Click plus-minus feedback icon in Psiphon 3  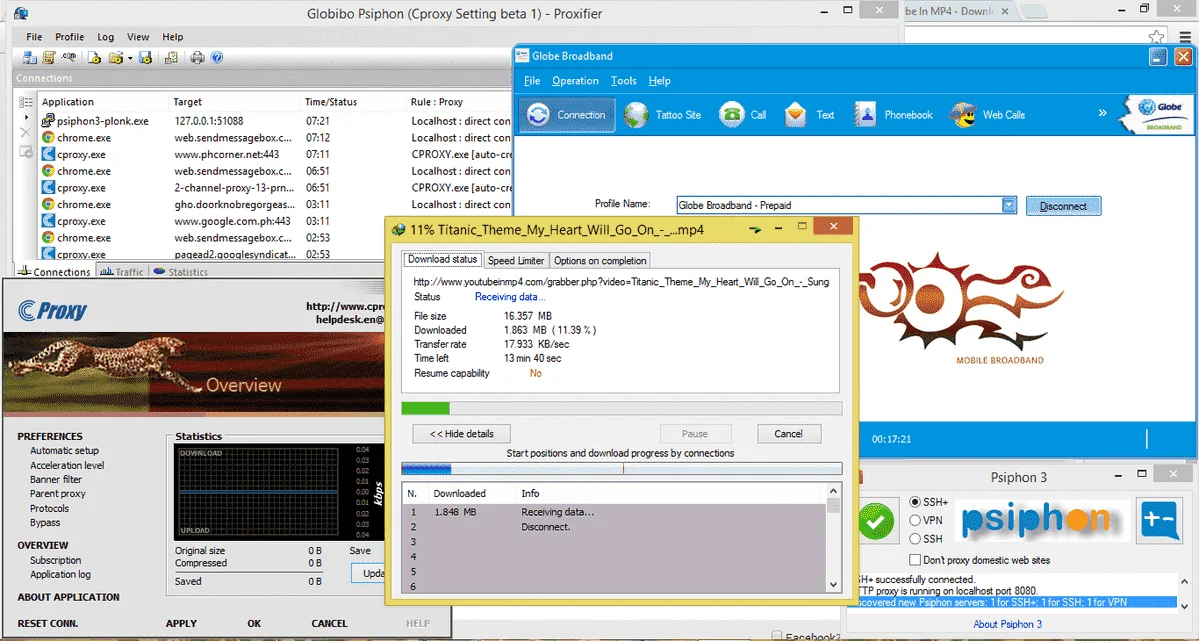click(x=1159, y=521)
